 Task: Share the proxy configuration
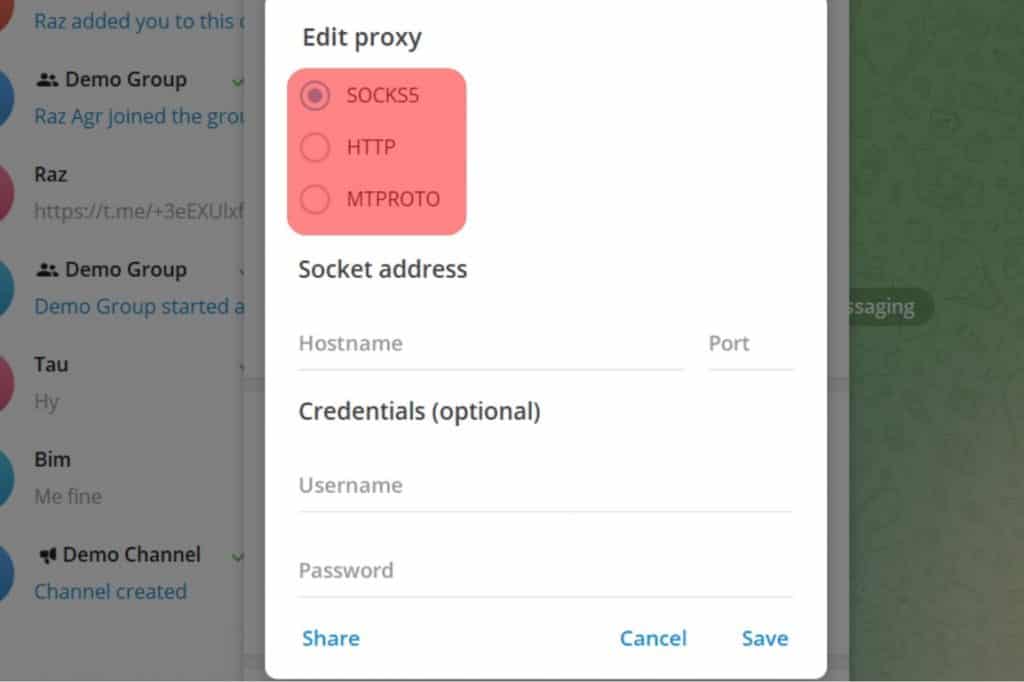coord(330,638)
